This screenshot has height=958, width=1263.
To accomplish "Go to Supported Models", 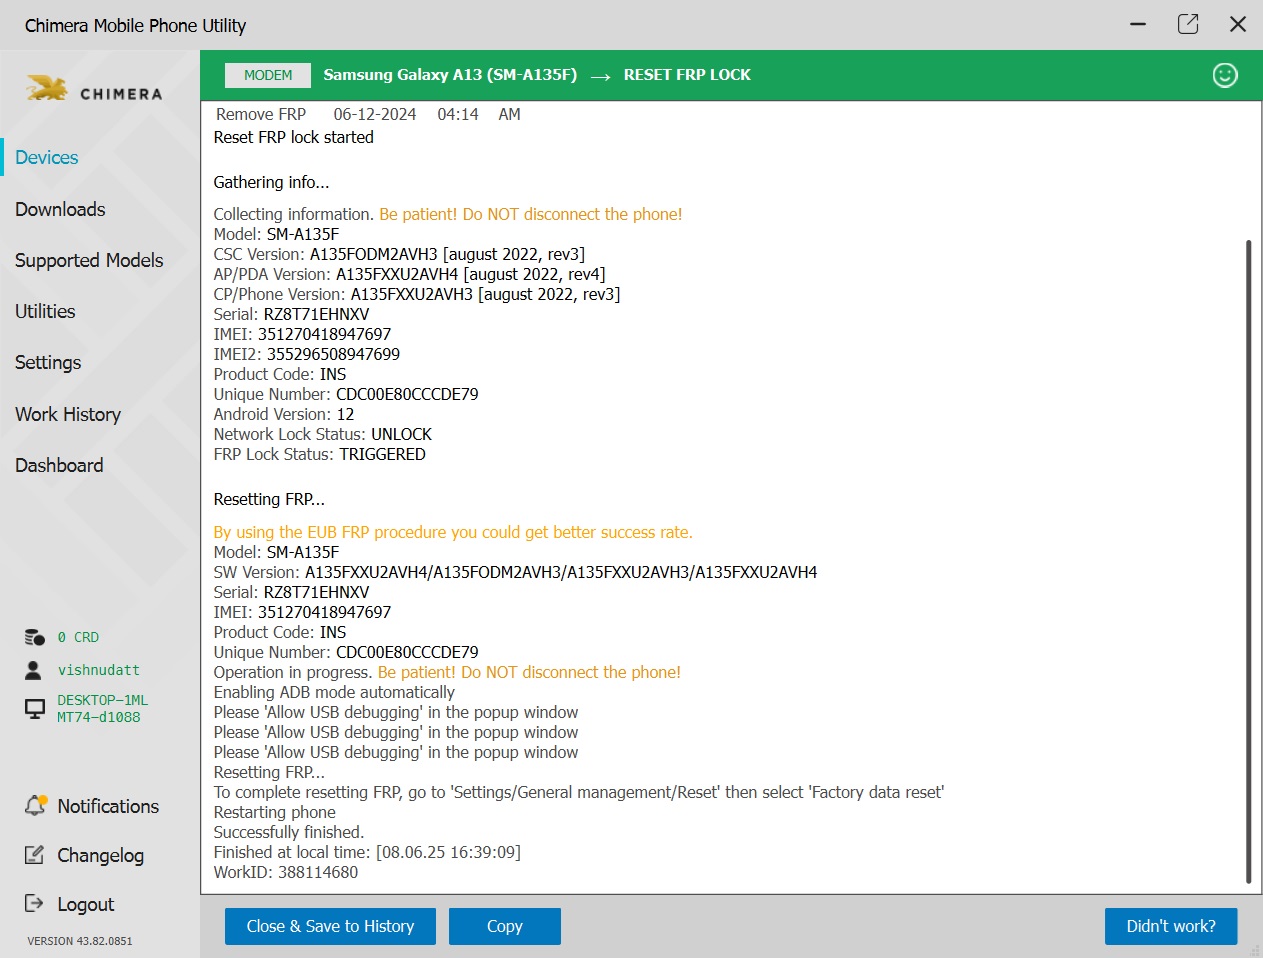I will coord(89,260).
